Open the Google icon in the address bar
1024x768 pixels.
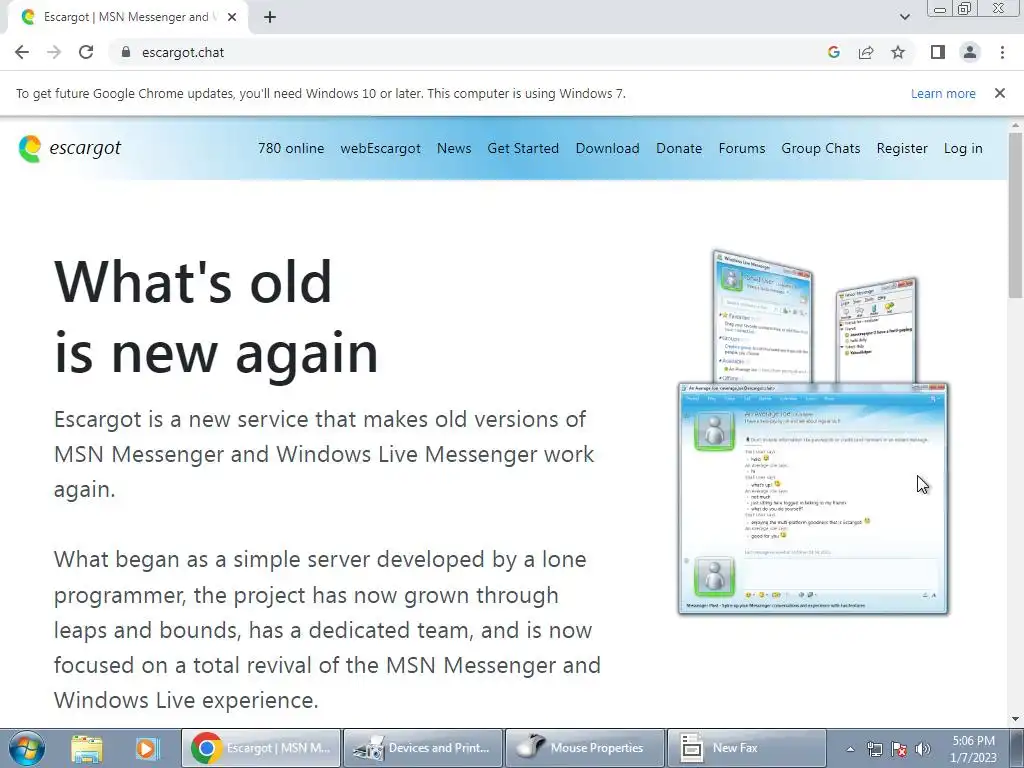coord(833,52)
